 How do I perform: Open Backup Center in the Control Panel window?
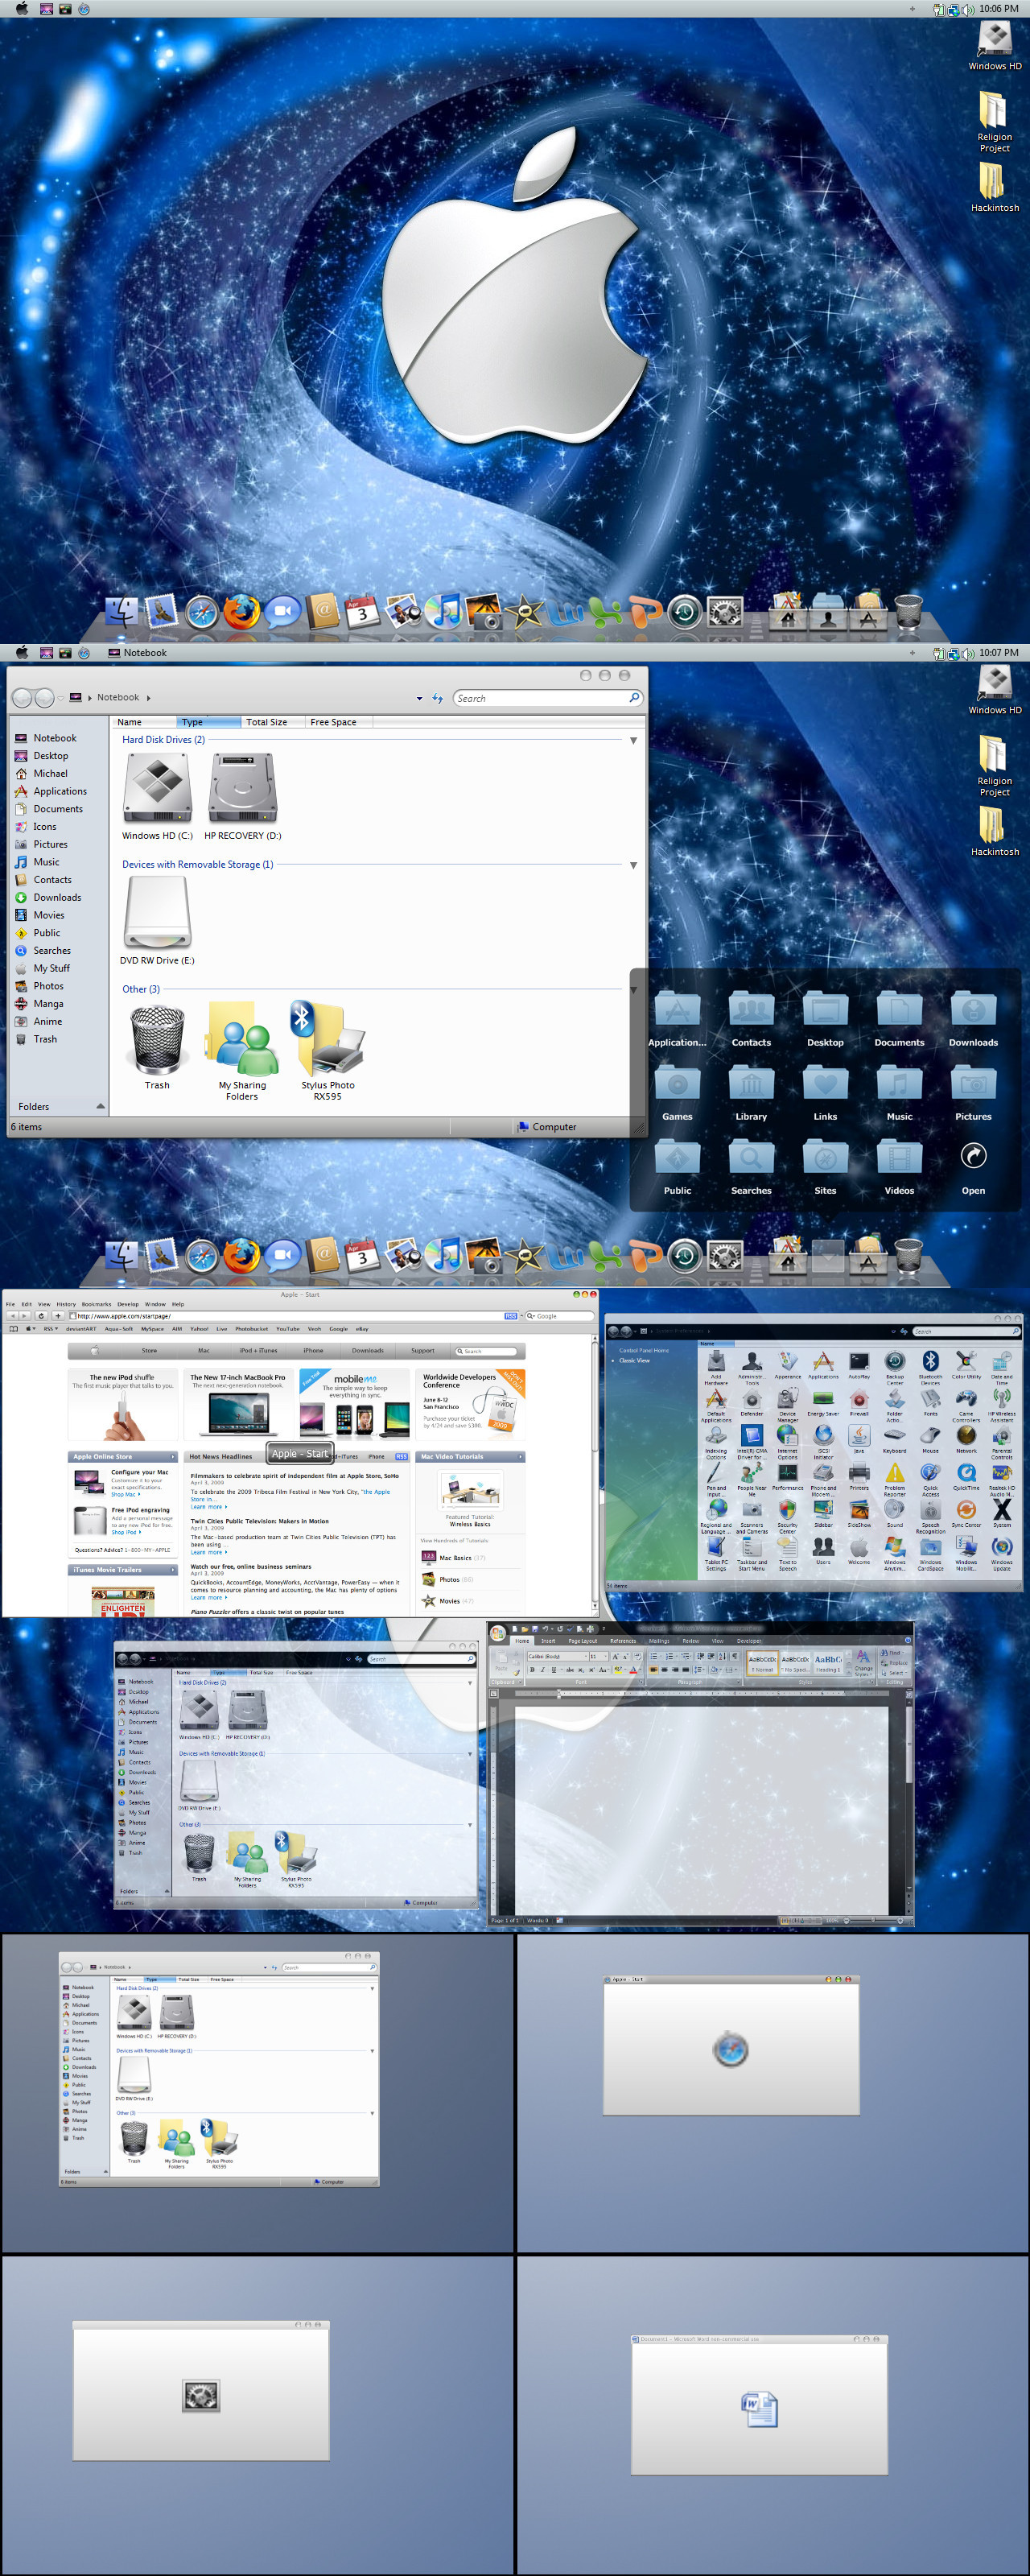tap(895, 1366)
